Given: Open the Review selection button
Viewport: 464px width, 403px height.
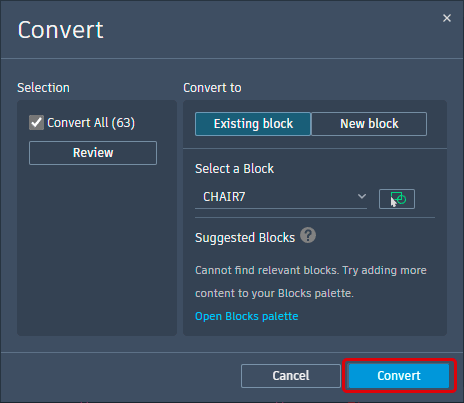Looking at the screenshot, I should tap(93, 153).
